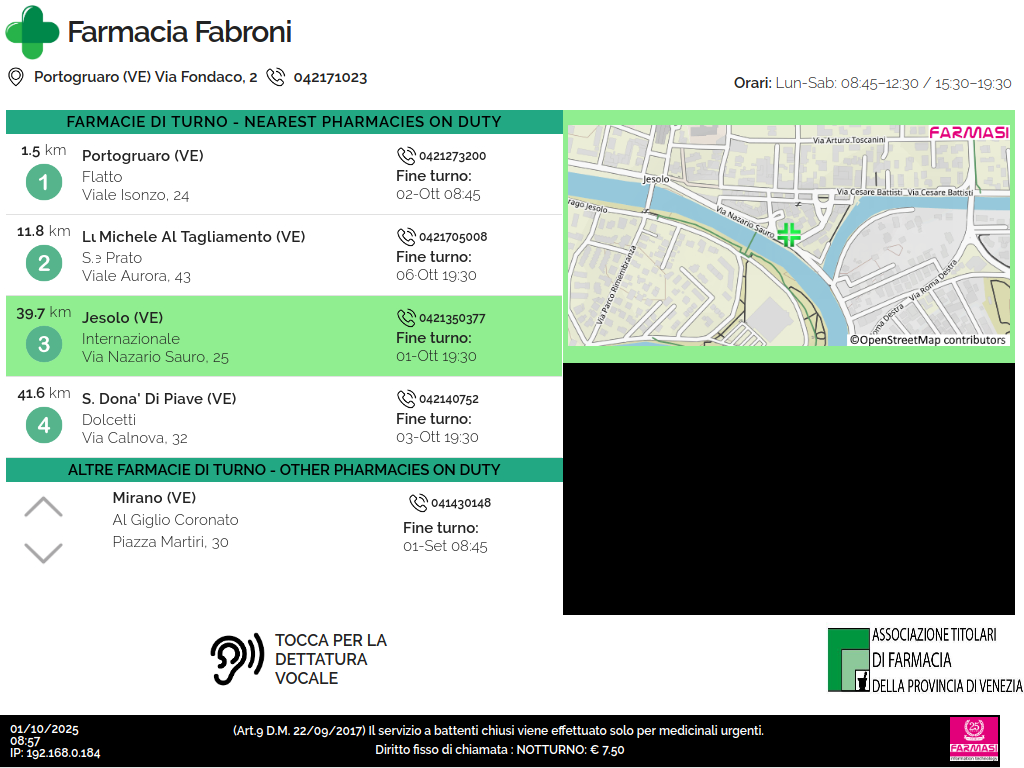Screen dimensions: 1024x768
Task: Click Associazione Titolari di Farmacia logo
Action: (924, 660)
